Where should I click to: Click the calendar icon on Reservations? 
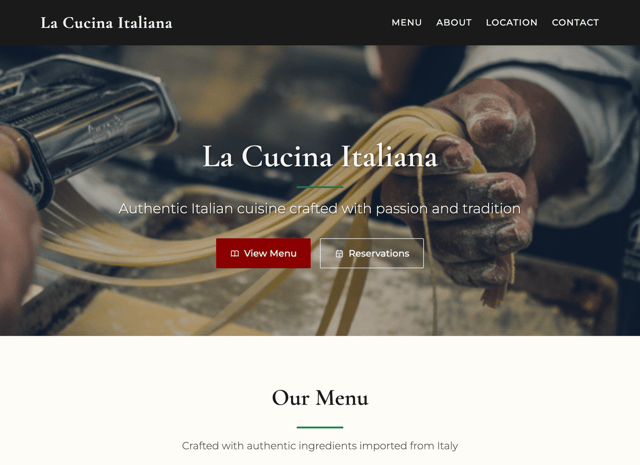point(339,254)
